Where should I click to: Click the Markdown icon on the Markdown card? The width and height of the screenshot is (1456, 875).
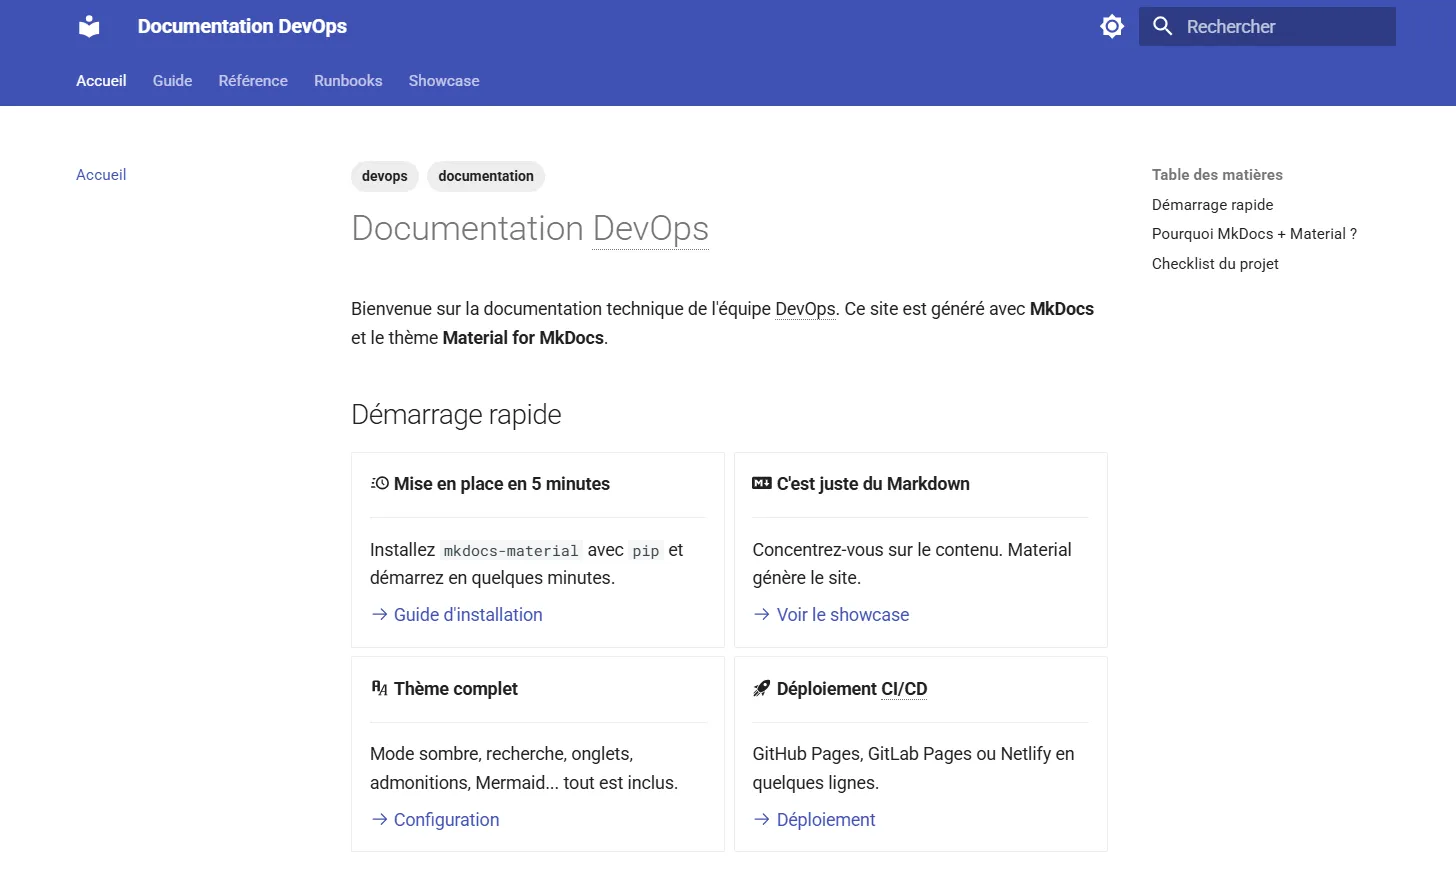762,483
